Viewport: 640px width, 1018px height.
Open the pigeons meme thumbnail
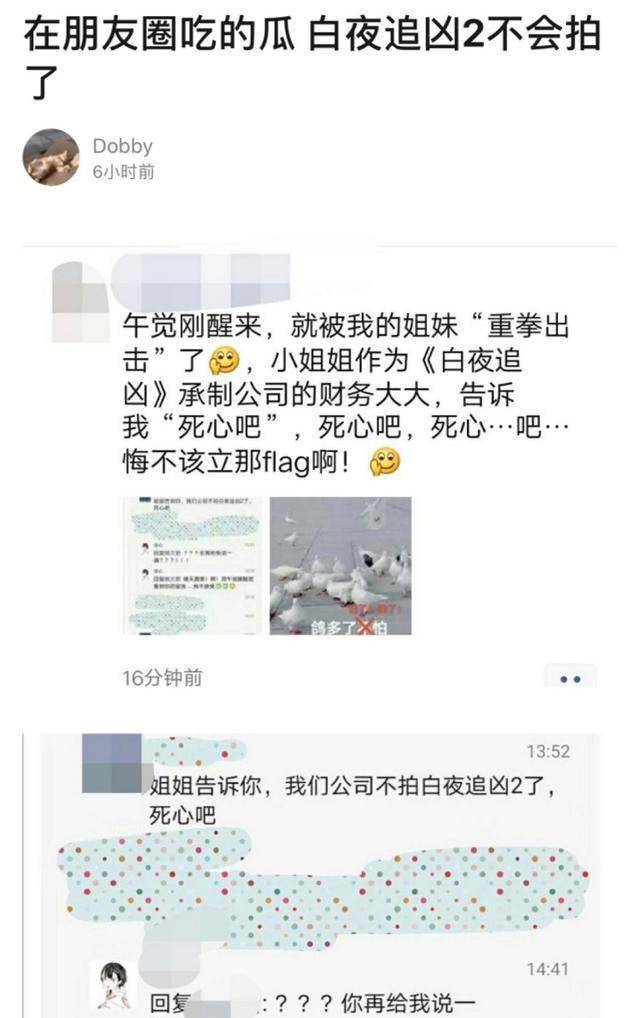pos(340,565)
